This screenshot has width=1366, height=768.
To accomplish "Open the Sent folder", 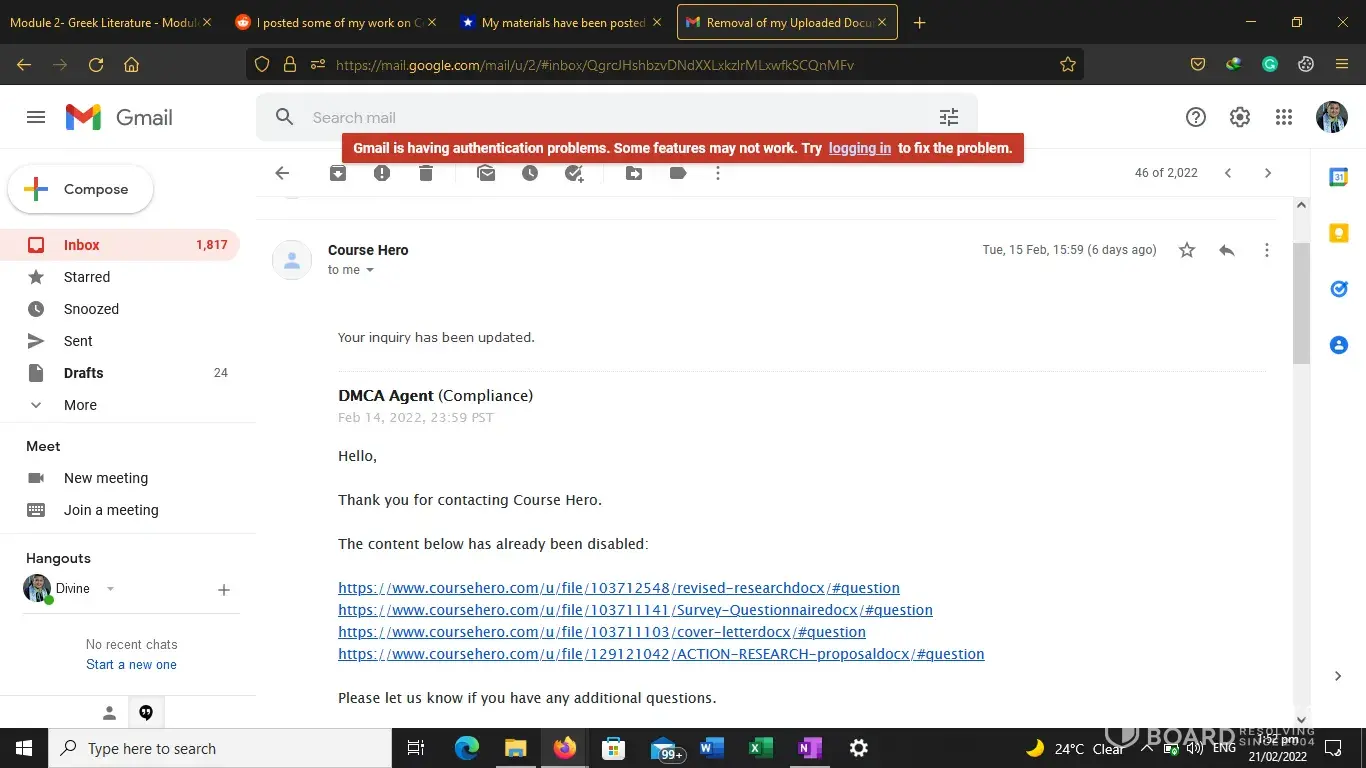I will [78, 341].
